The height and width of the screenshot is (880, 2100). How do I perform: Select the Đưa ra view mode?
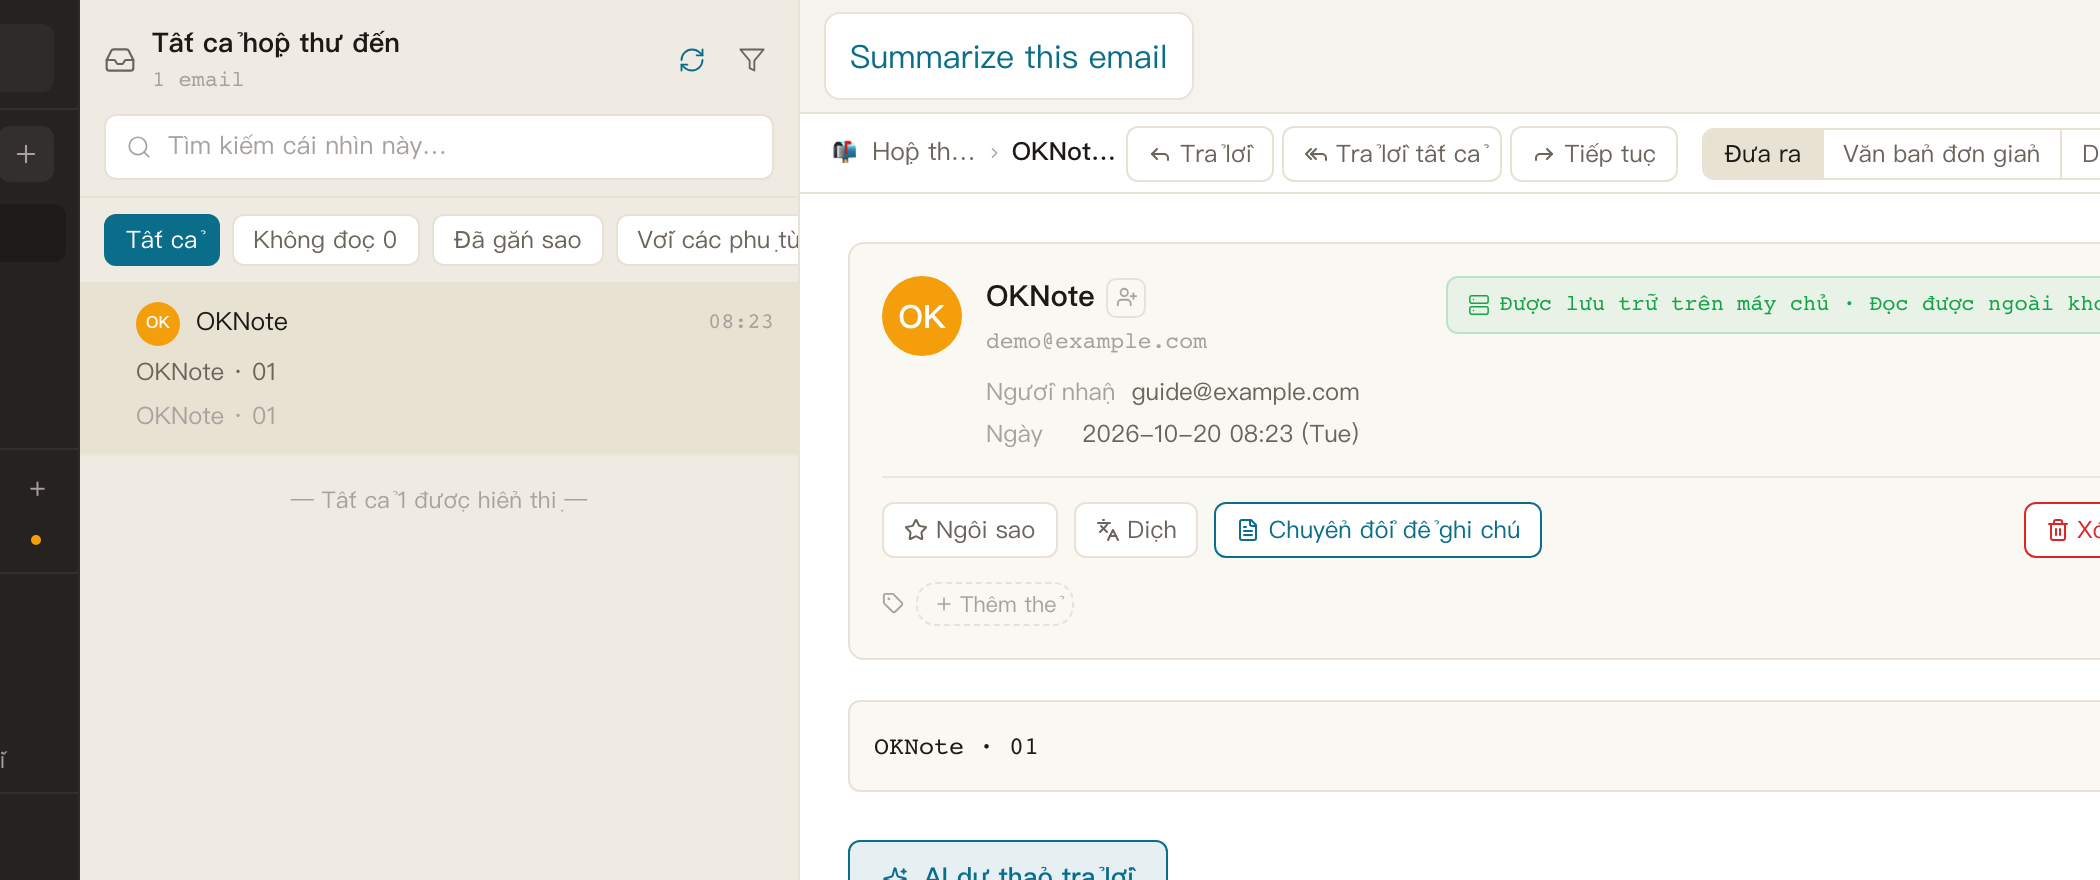(1762, 154)
